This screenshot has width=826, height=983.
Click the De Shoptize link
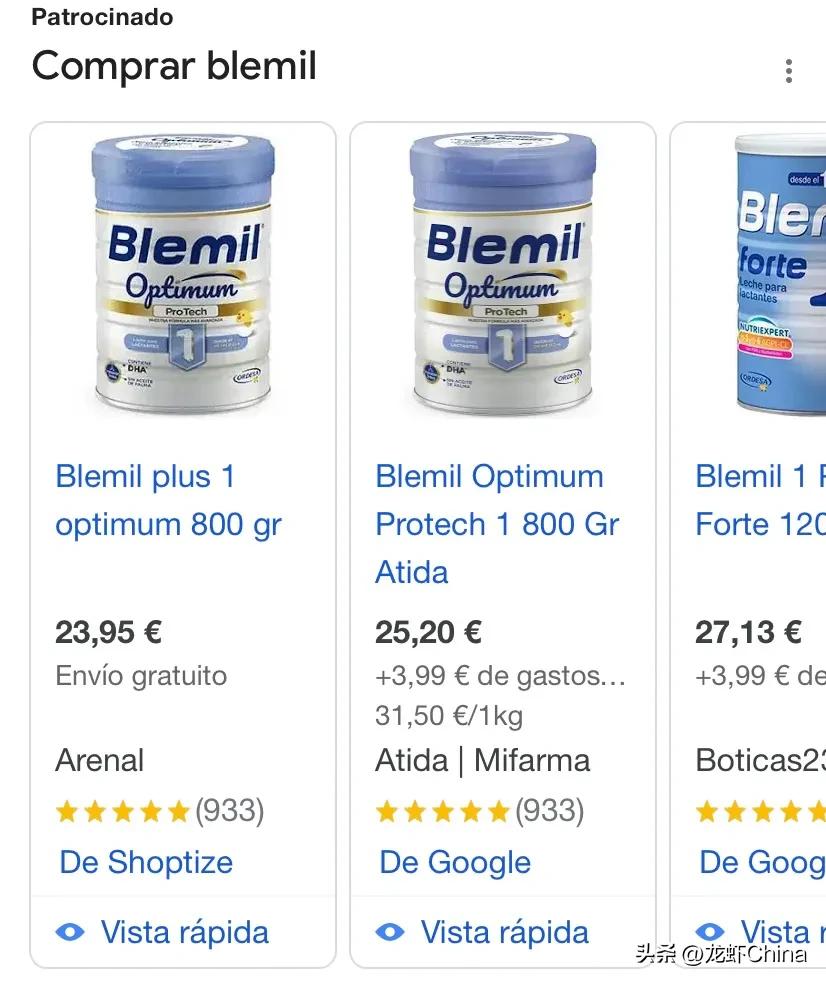pyautogui.click(x=146, y=862)
